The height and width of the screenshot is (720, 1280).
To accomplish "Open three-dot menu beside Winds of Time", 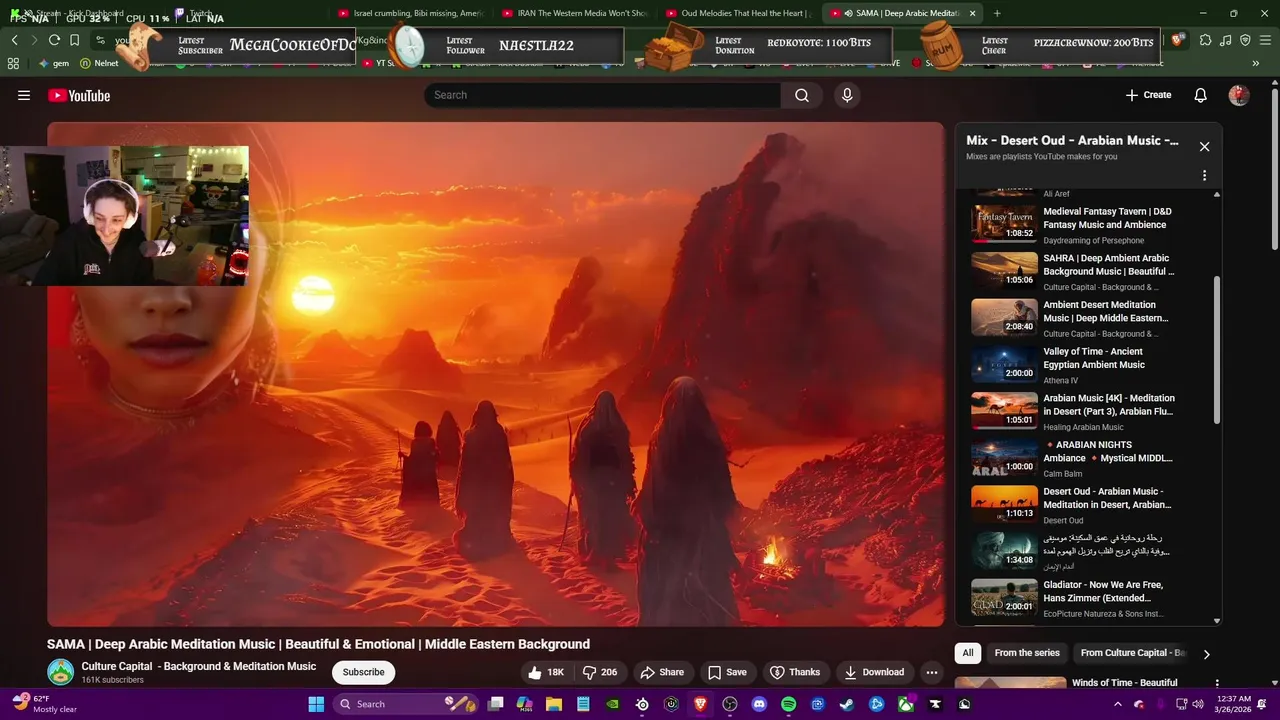I will (x=1217, y=684).
